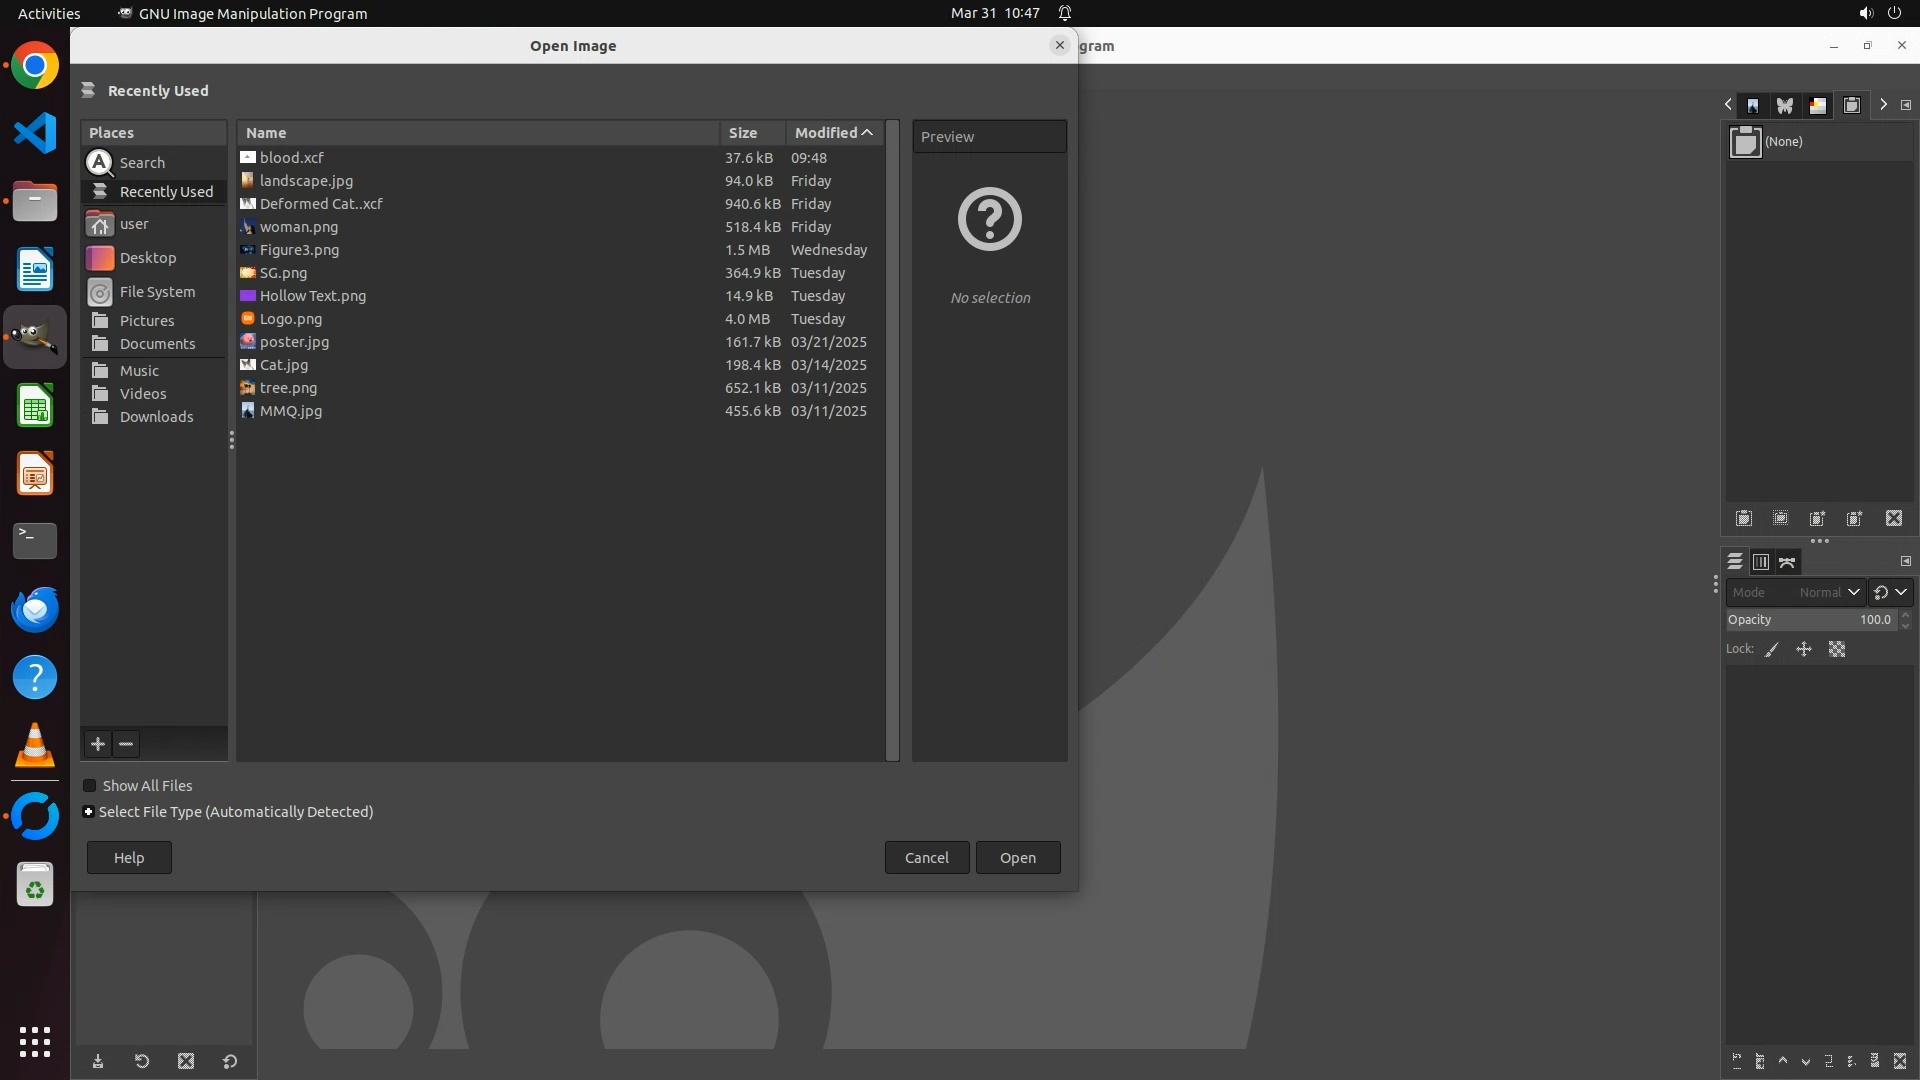Click the Open button
The height and width of the screenshot is (1080, 1920).
[x=1017, y=858]
